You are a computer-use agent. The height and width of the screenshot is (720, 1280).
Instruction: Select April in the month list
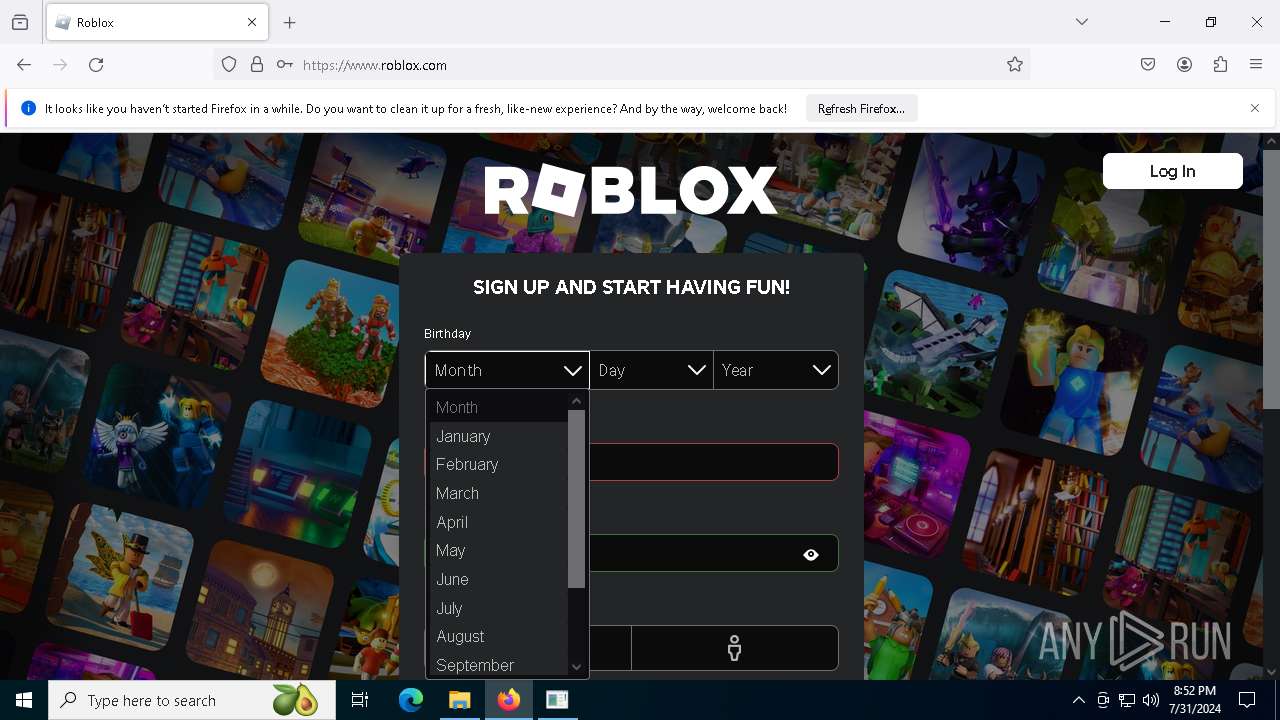point(497,522)
